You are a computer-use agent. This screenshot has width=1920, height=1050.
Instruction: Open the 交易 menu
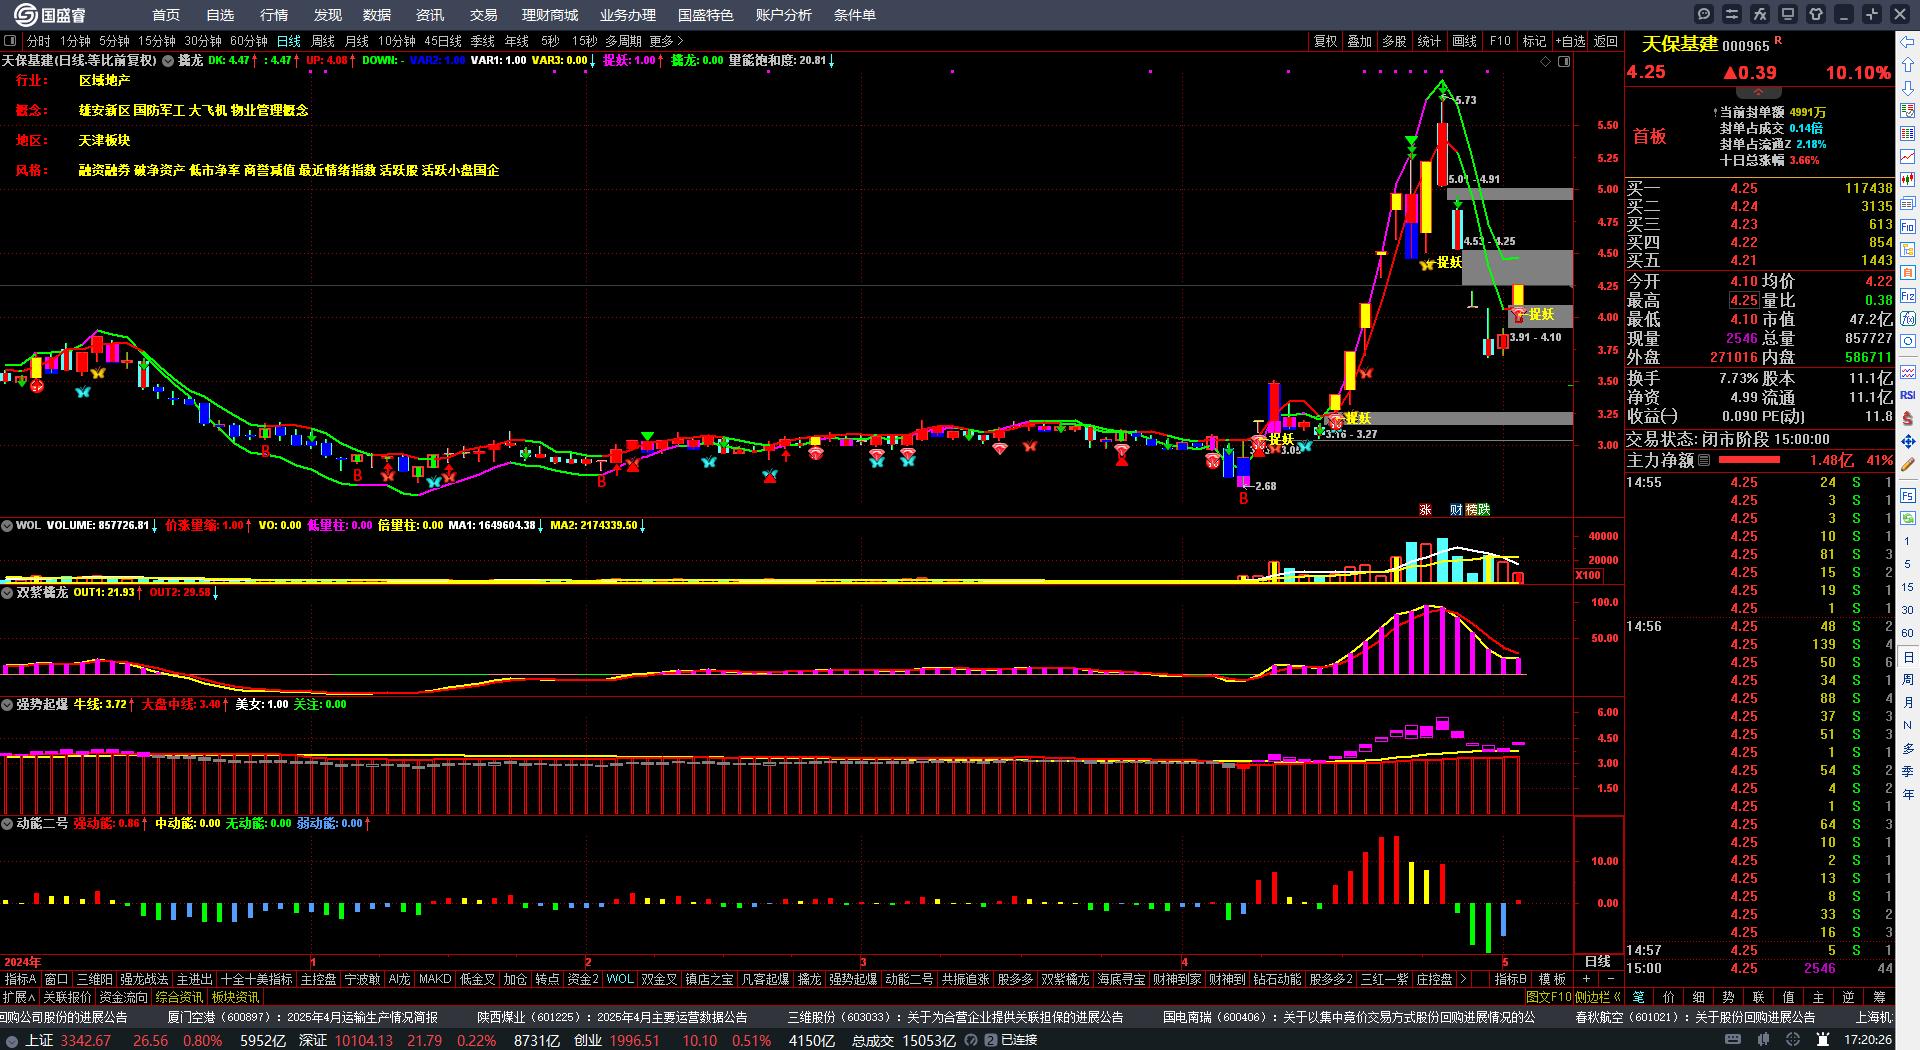point(484,15)
